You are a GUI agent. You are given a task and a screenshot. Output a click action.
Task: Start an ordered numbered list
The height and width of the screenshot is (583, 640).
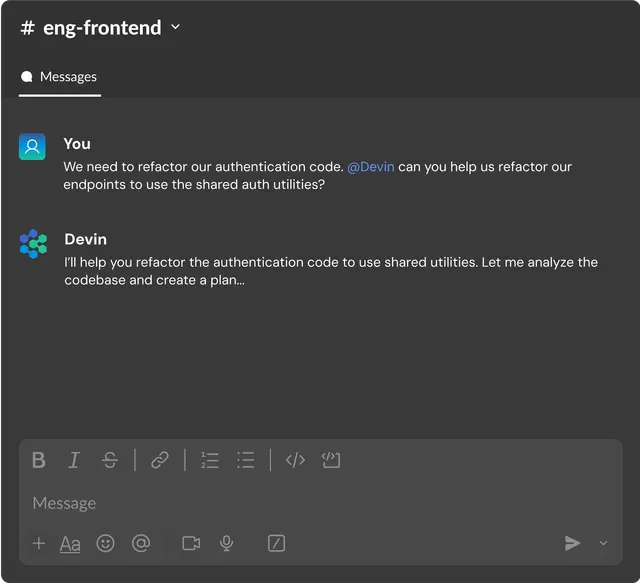pyautogui.click(x=210, y=460)
